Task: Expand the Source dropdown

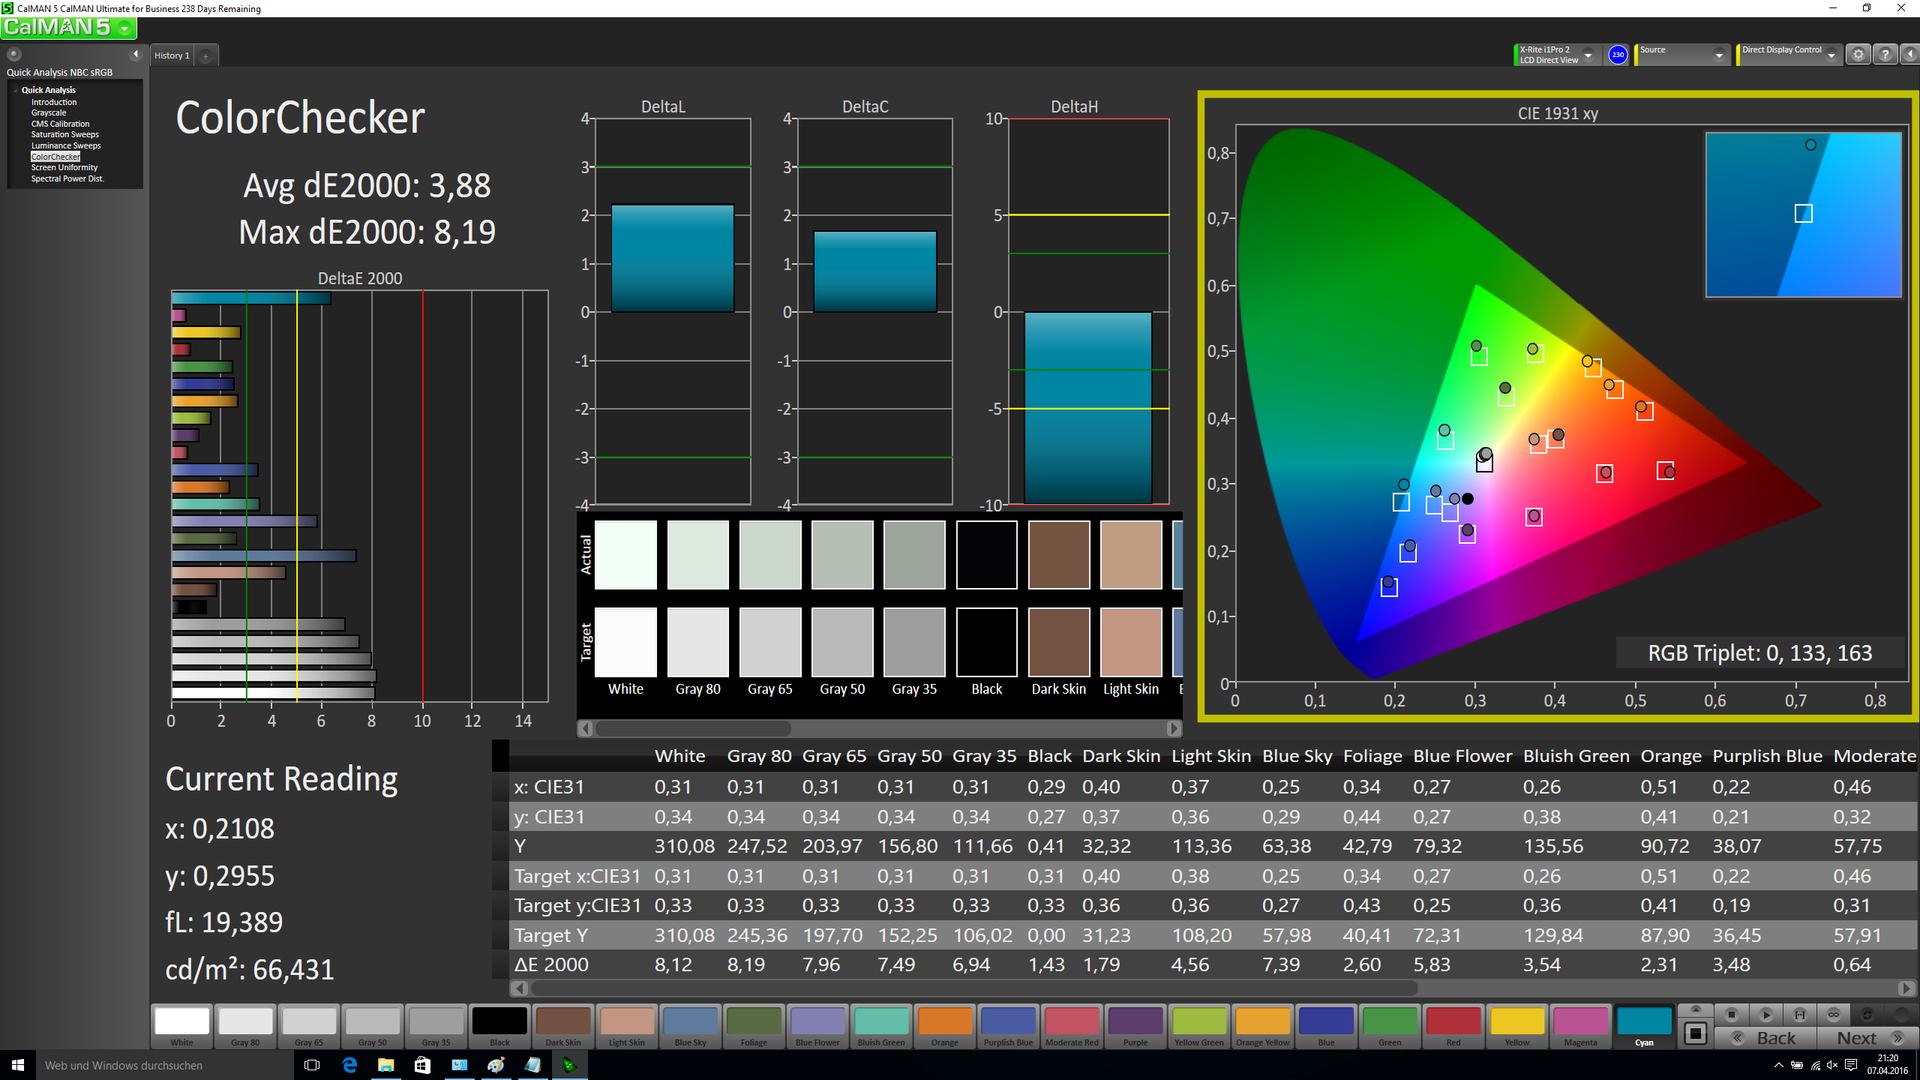Action: [1719, 55]
